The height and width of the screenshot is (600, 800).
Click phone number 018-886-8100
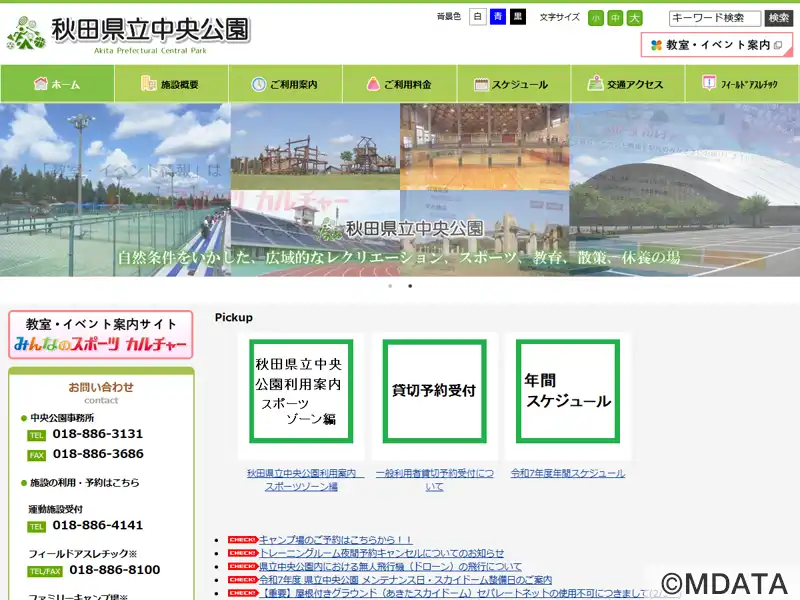point(115,570)
